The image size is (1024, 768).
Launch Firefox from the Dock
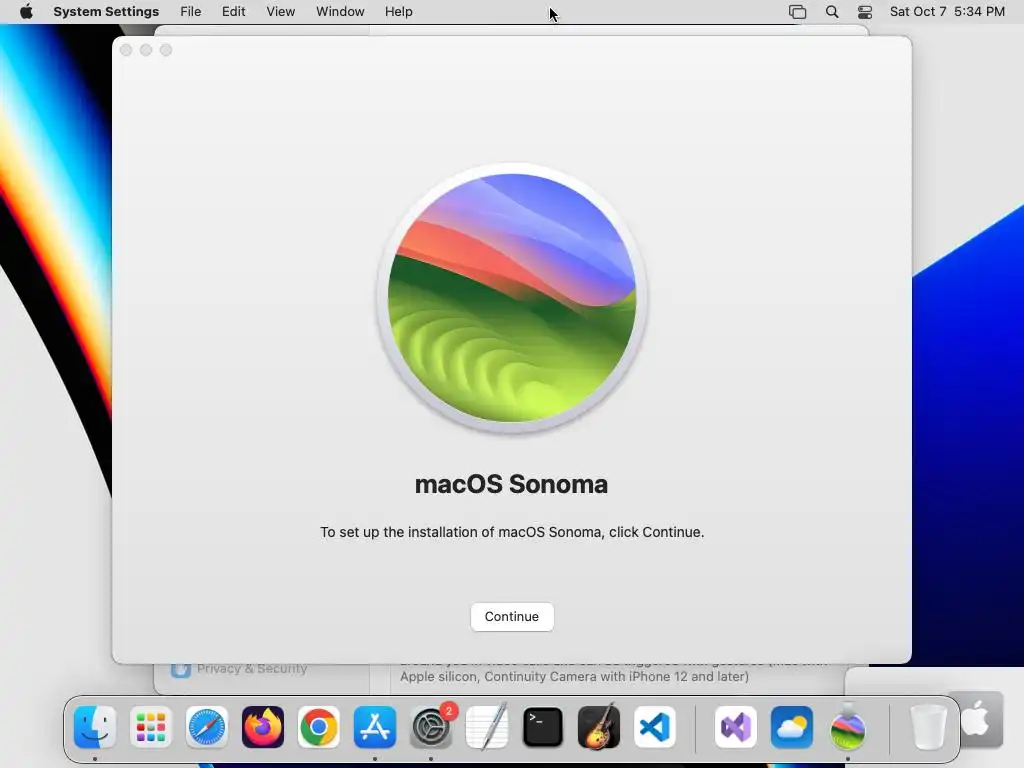click(263, 727)
